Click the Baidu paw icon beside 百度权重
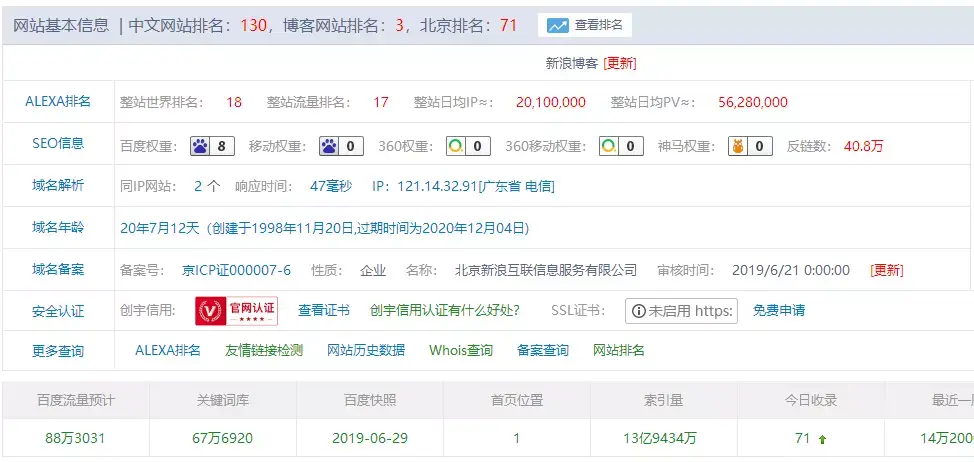 coord(201,147)
